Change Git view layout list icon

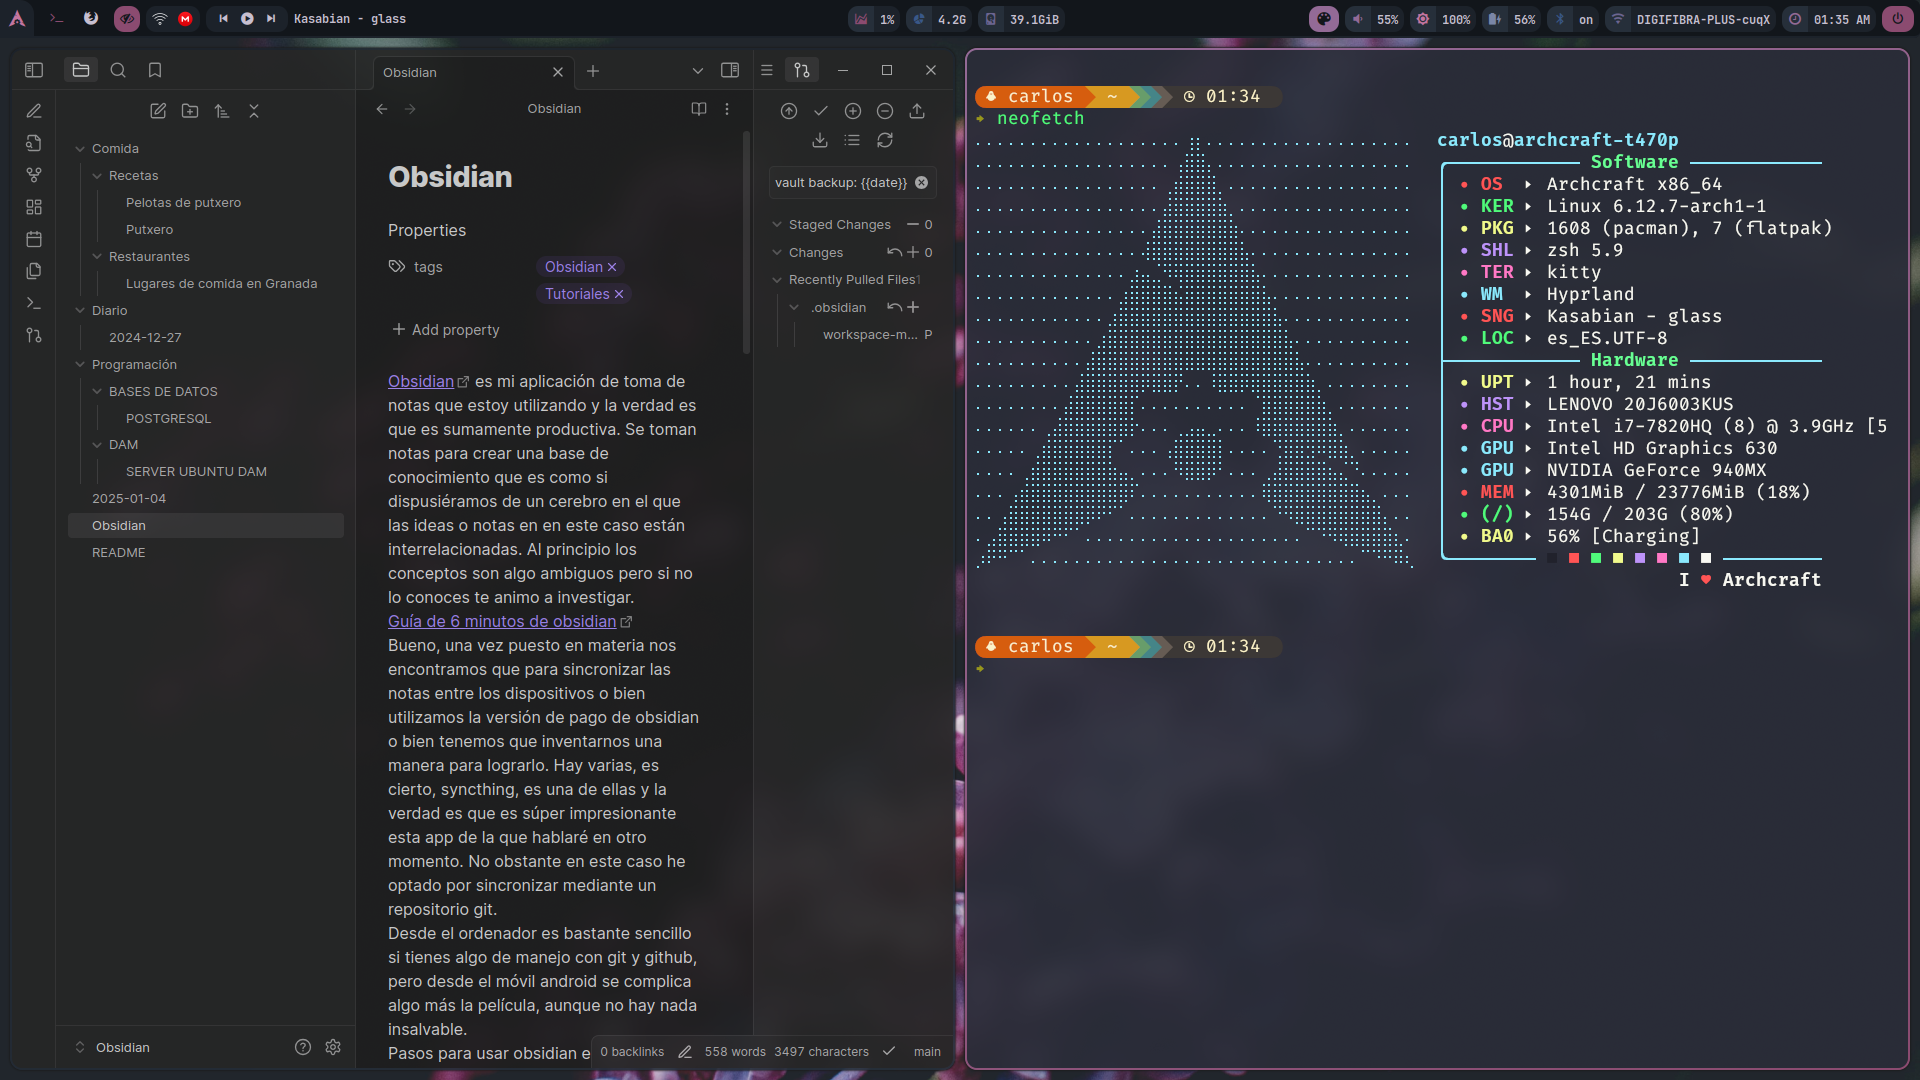click(852, 140)
